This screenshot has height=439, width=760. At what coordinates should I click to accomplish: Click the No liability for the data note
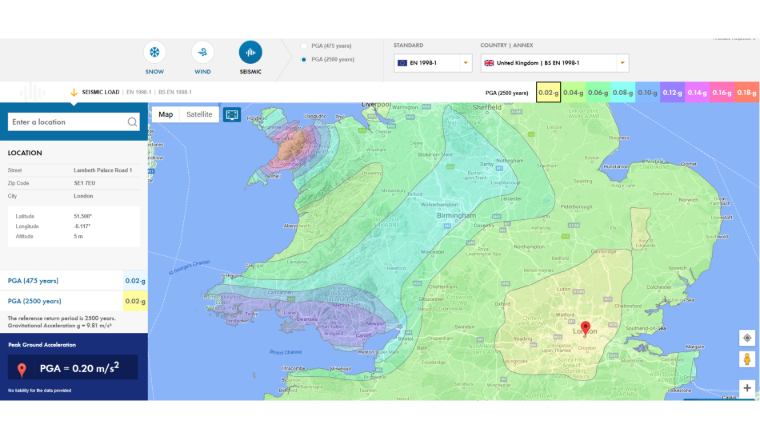(x=40, y=391)
